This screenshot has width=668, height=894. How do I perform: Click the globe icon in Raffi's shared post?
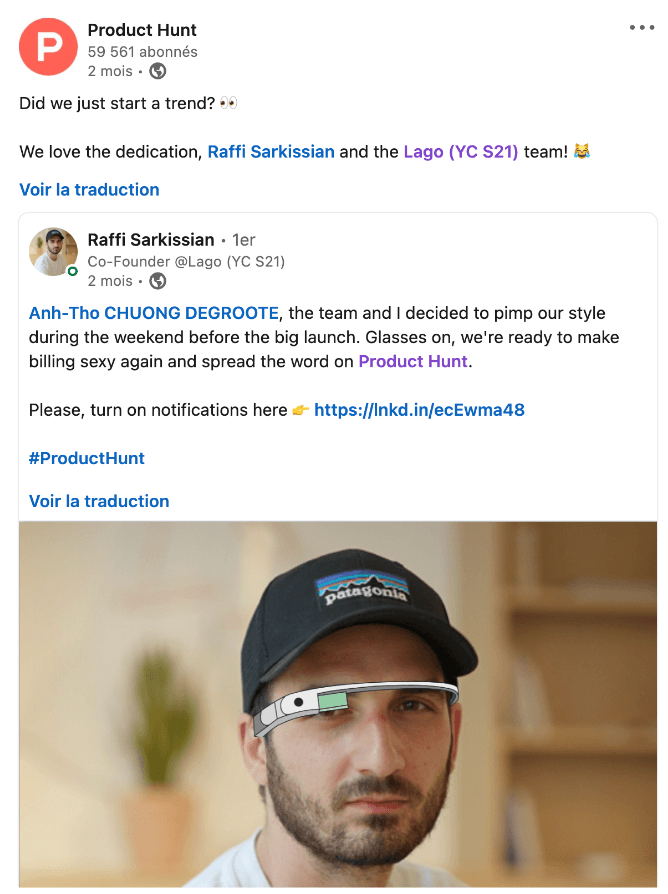coord(158,281)
